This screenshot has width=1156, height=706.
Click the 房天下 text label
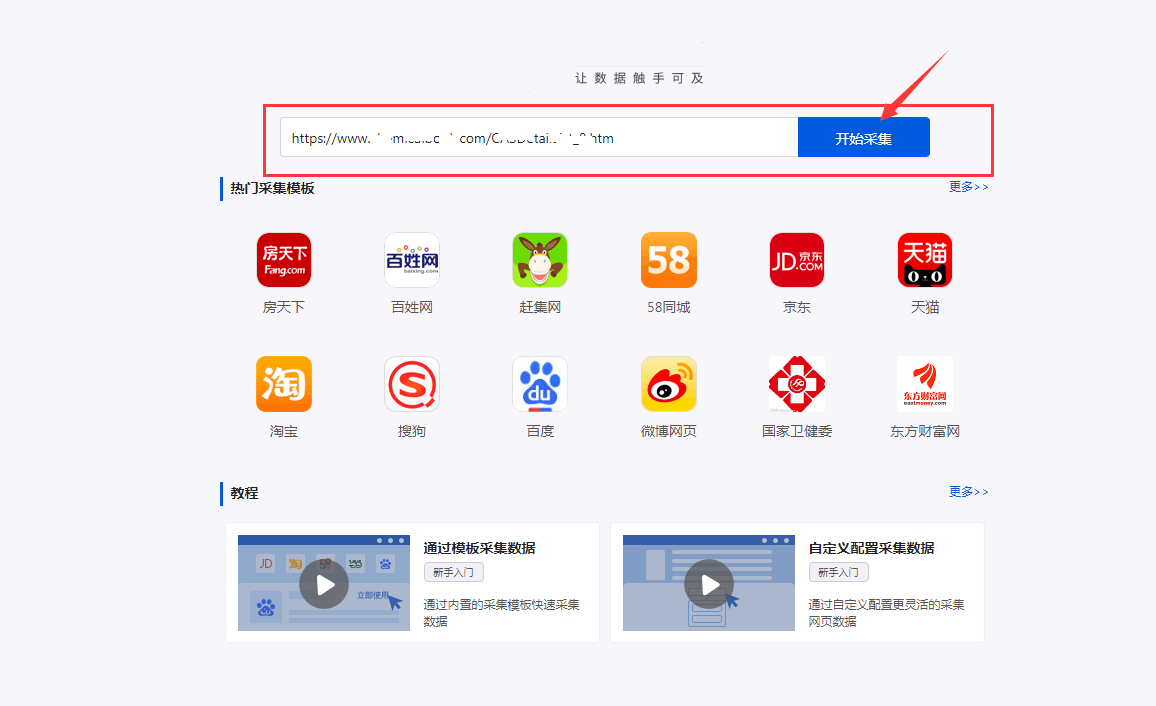coord(284,307)
